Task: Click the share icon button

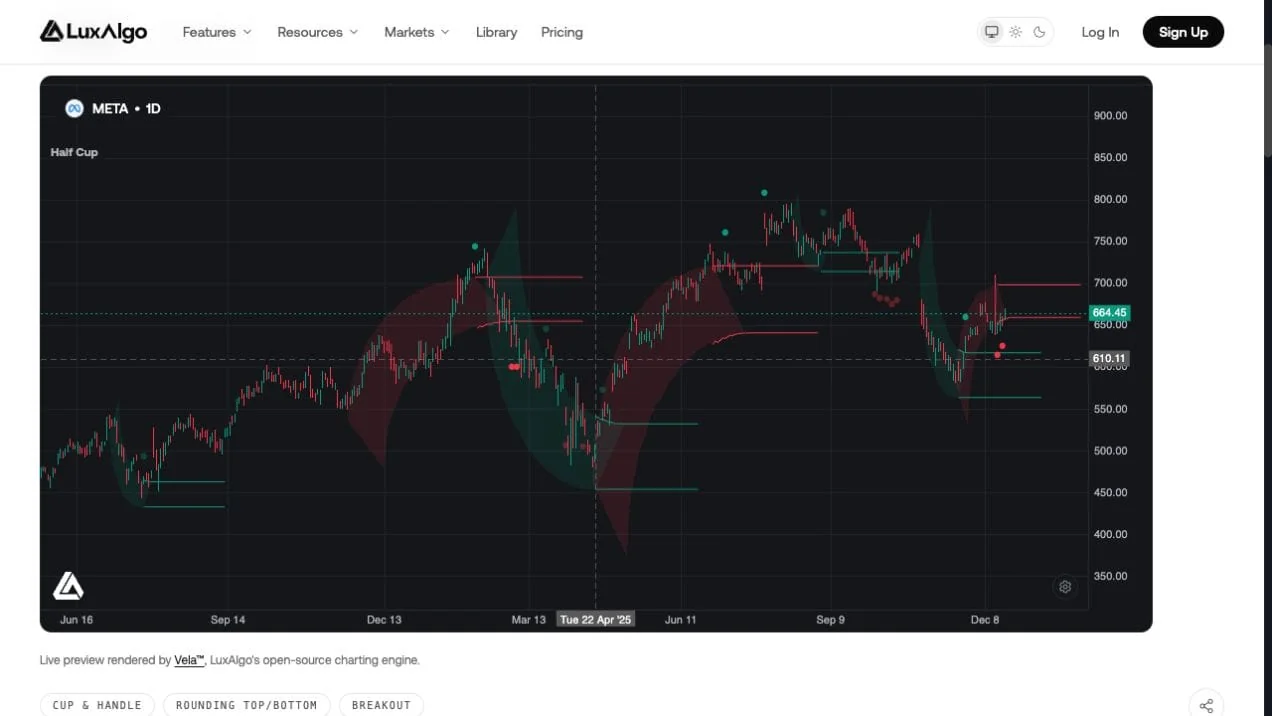Action: click(1206, 705)
